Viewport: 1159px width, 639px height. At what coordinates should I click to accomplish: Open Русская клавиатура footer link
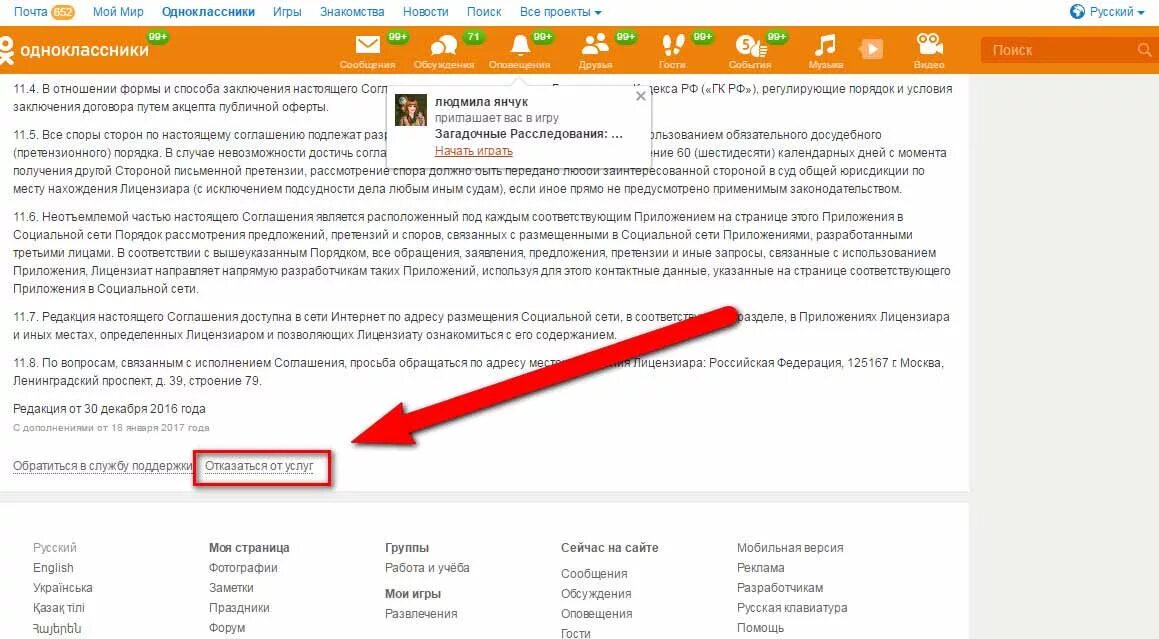coord(792,608)
